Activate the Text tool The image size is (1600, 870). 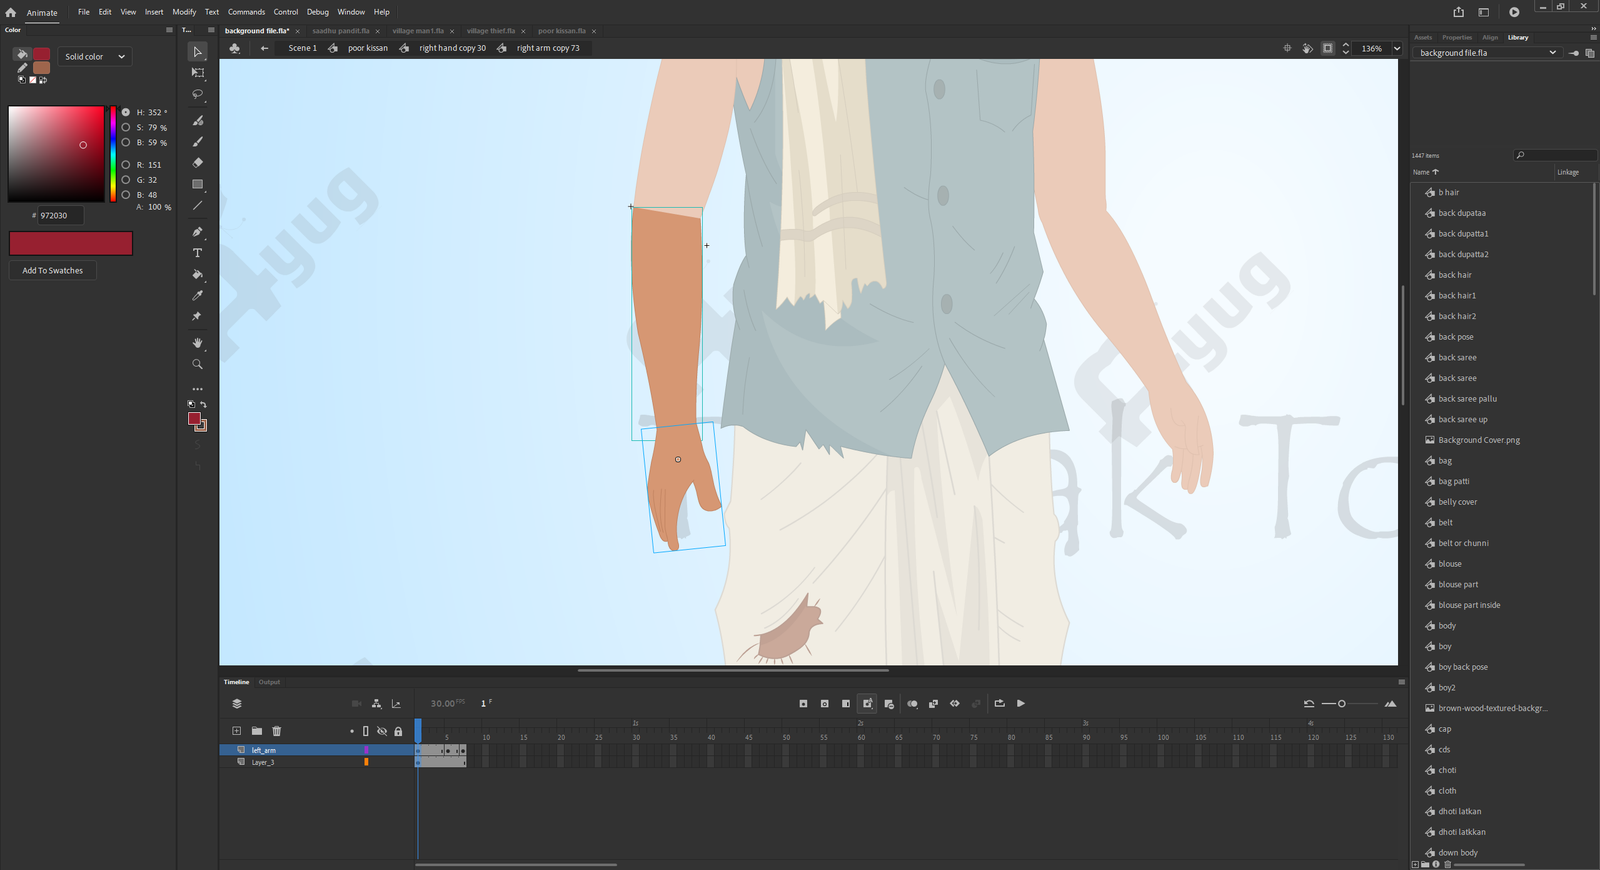click(x=198, y=253)
